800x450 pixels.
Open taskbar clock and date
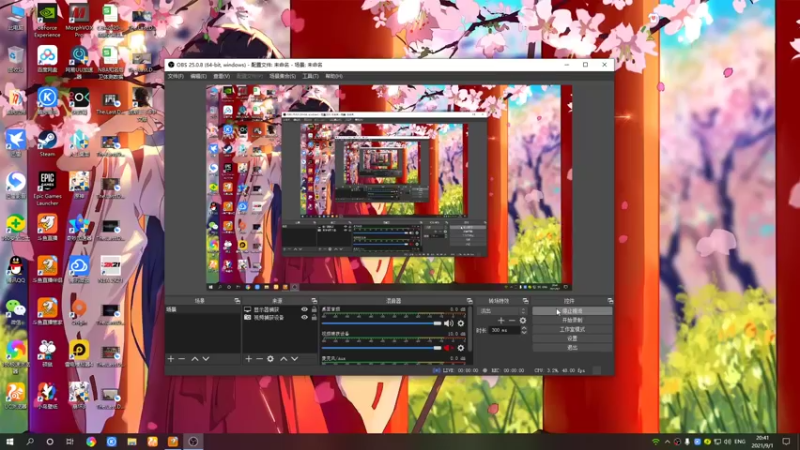pyautogui.click(x=762, y=441)
